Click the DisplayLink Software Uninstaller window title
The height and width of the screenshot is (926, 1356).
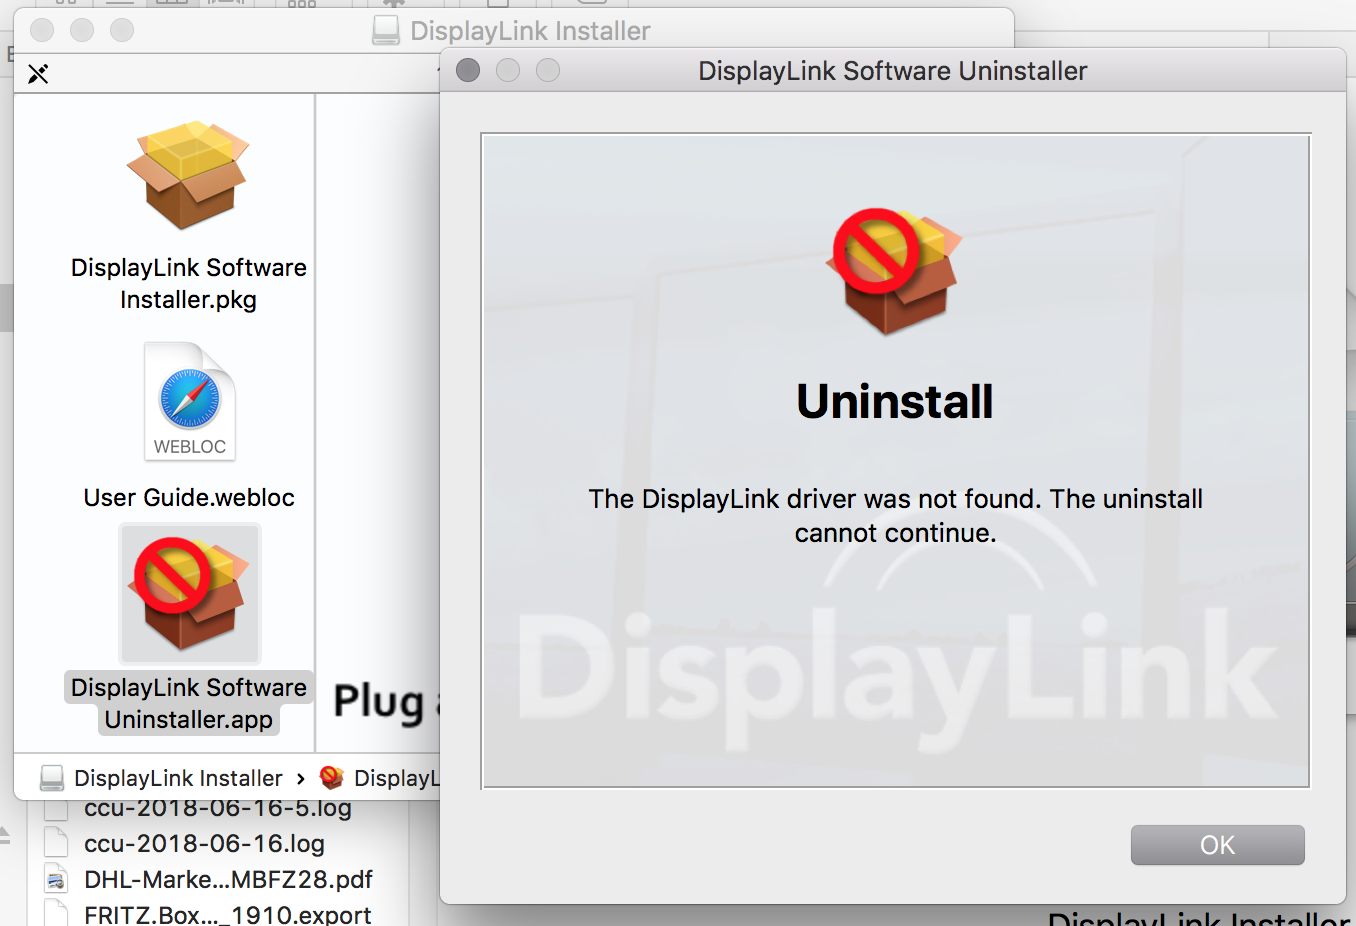click(x=892, y=71)
